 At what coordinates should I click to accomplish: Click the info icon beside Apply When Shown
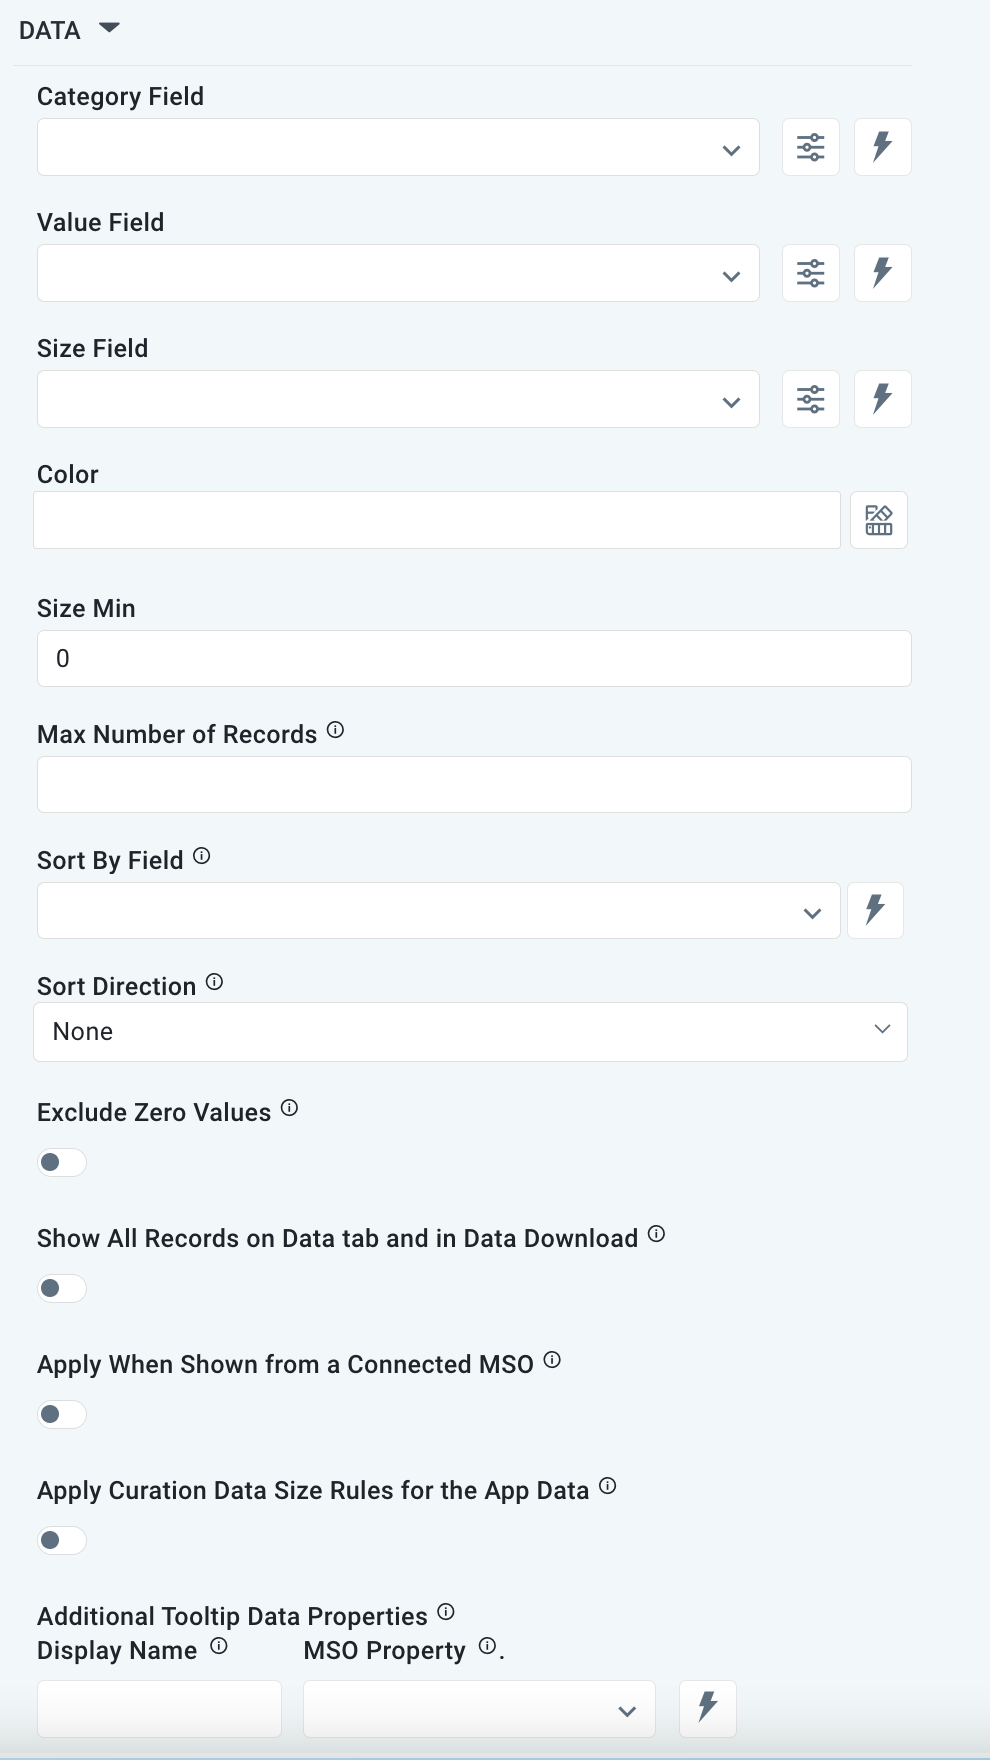[551, 1360]
